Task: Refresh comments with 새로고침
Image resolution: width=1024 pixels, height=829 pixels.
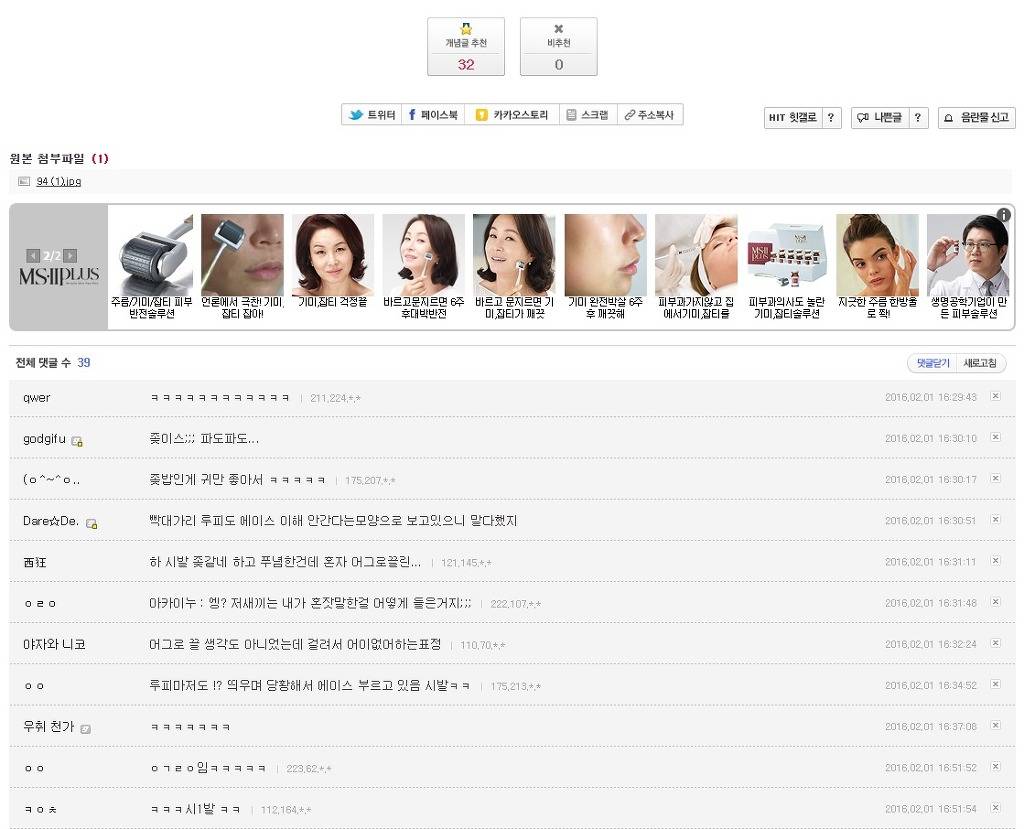Action: [980, 363]
